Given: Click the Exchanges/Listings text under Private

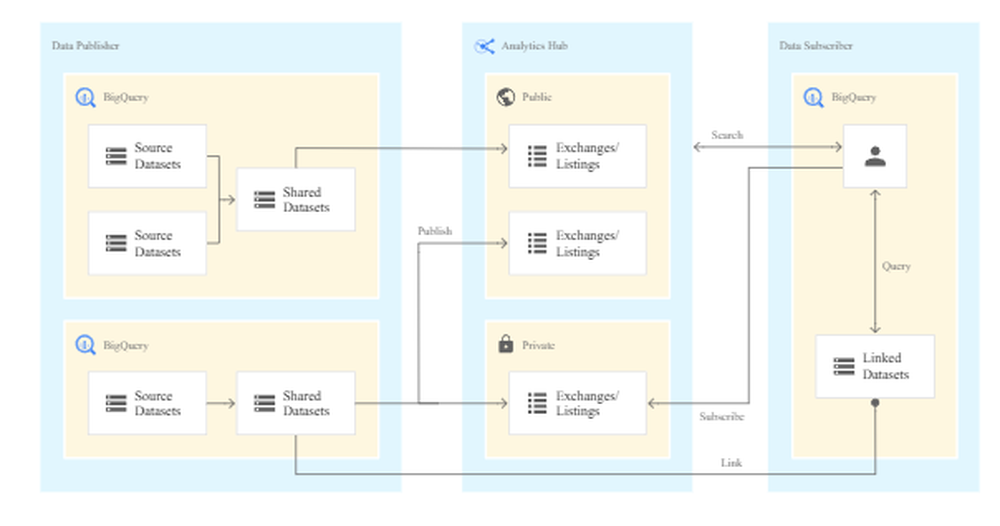Looking at the screenshot, I should (x=587, y=403).
